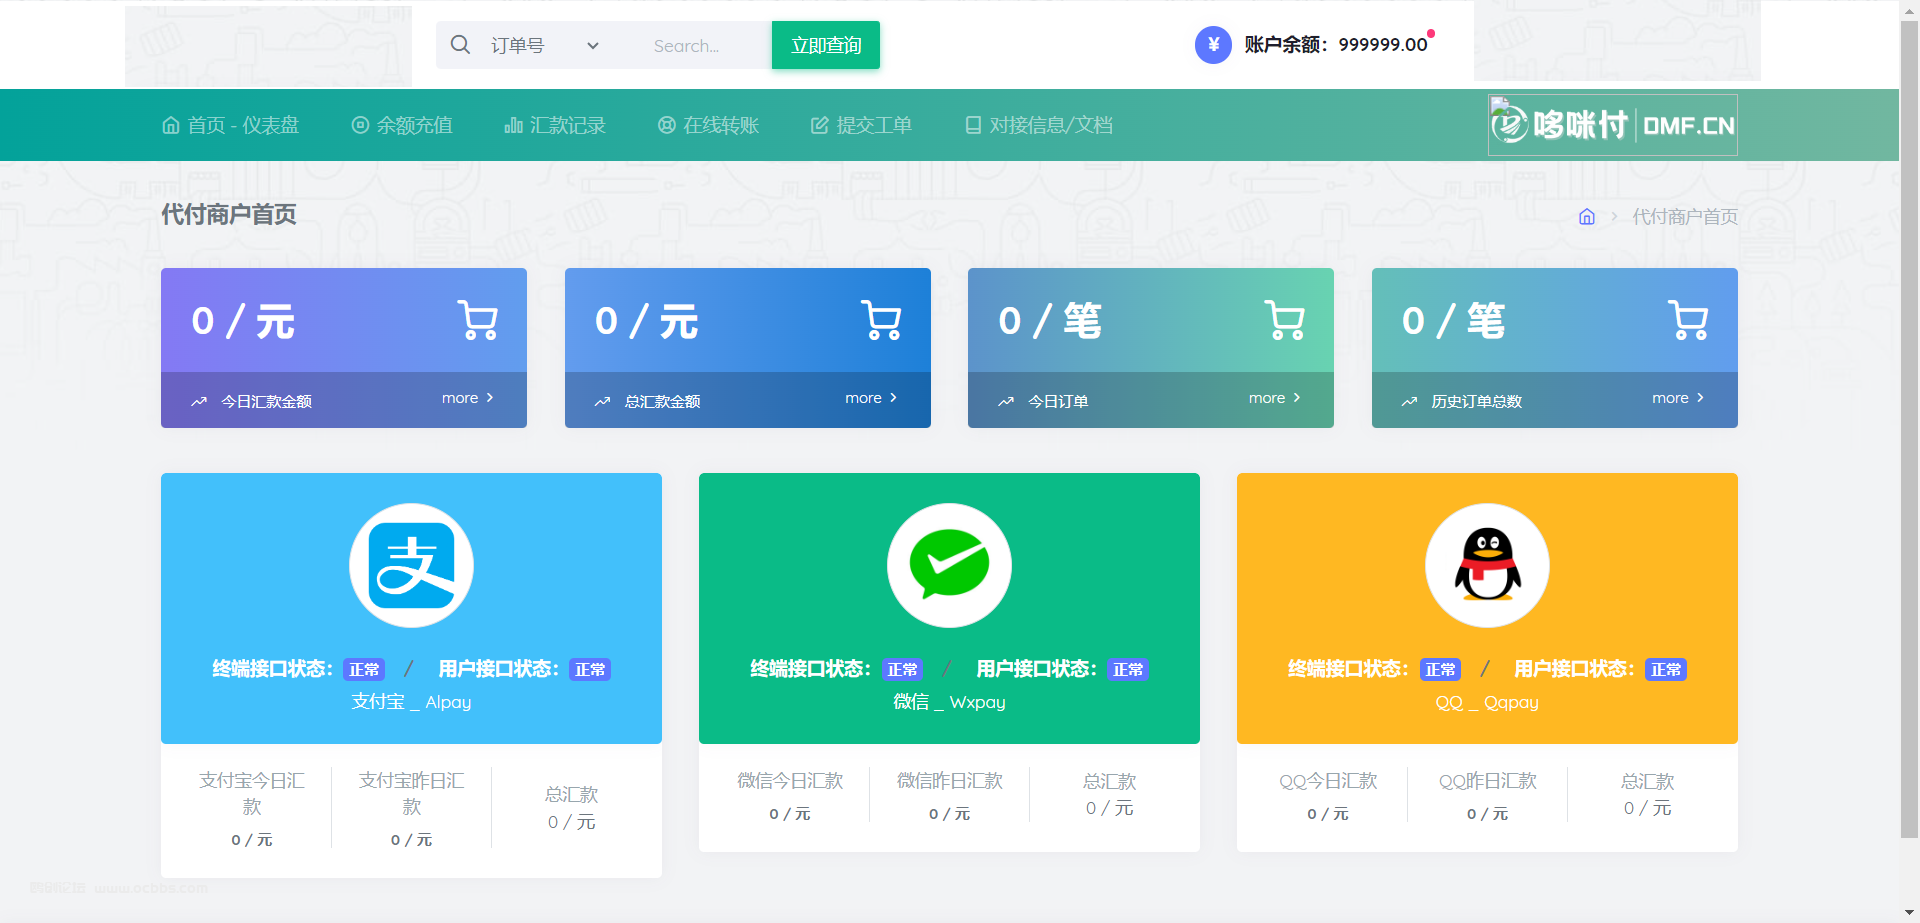Click QQ 用户接口状态 正常 badge

[1666, 669]
